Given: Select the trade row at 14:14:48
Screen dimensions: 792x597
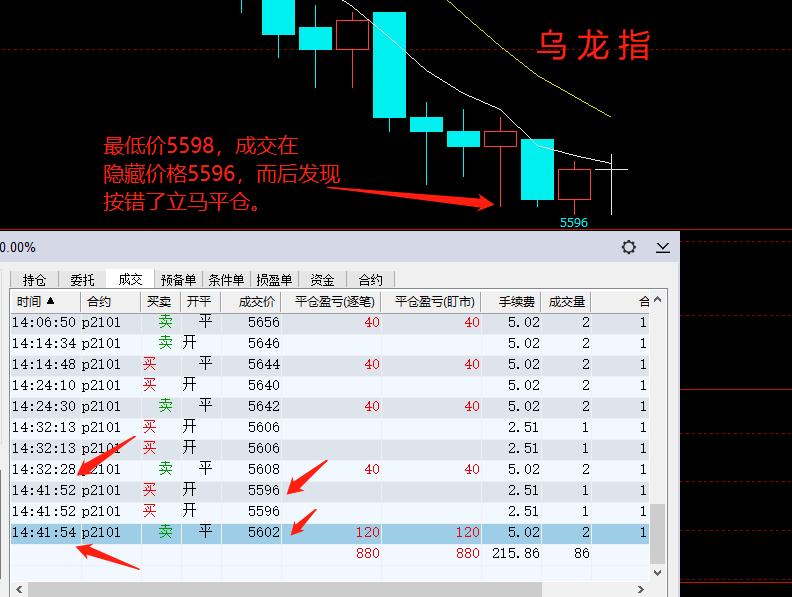Looking at the screenshot, I should (330, 364).
